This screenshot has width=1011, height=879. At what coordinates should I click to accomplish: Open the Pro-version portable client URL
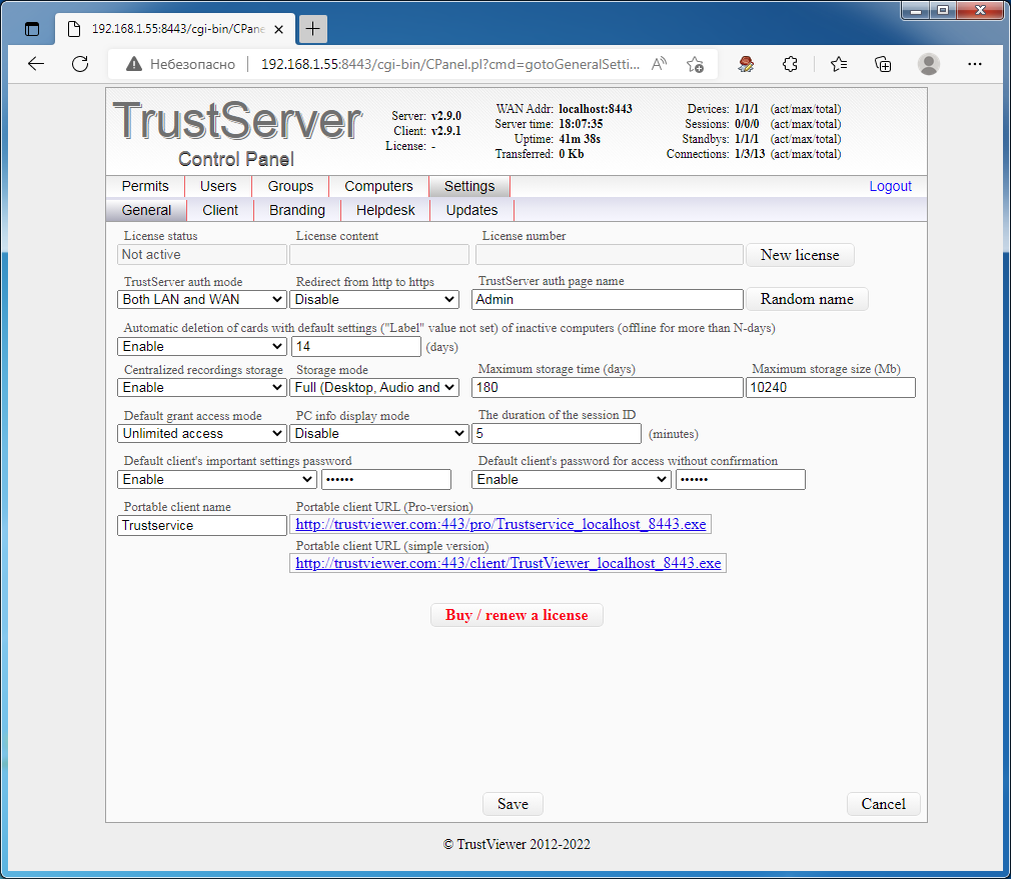(x=500, y=524)
